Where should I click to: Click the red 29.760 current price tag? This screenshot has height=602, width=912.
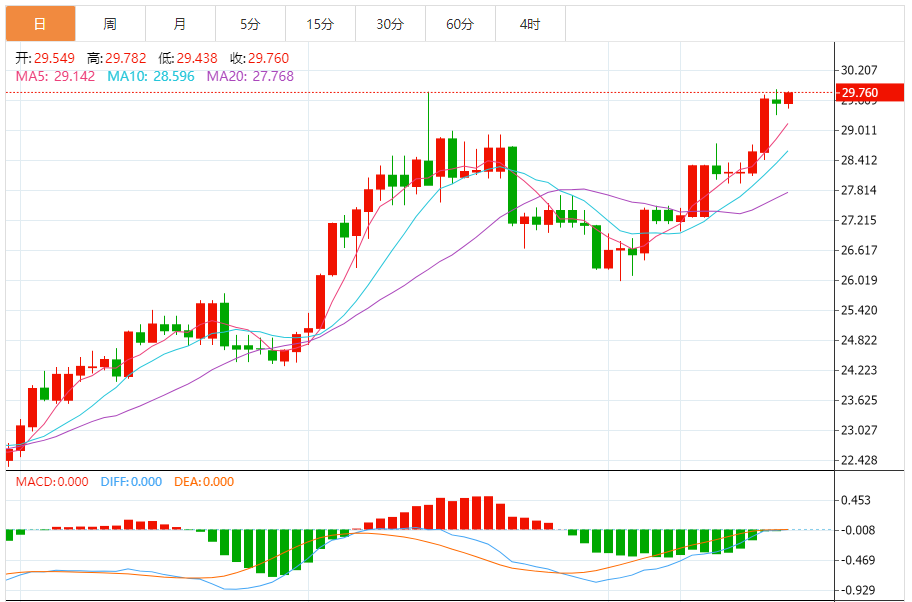870,92
